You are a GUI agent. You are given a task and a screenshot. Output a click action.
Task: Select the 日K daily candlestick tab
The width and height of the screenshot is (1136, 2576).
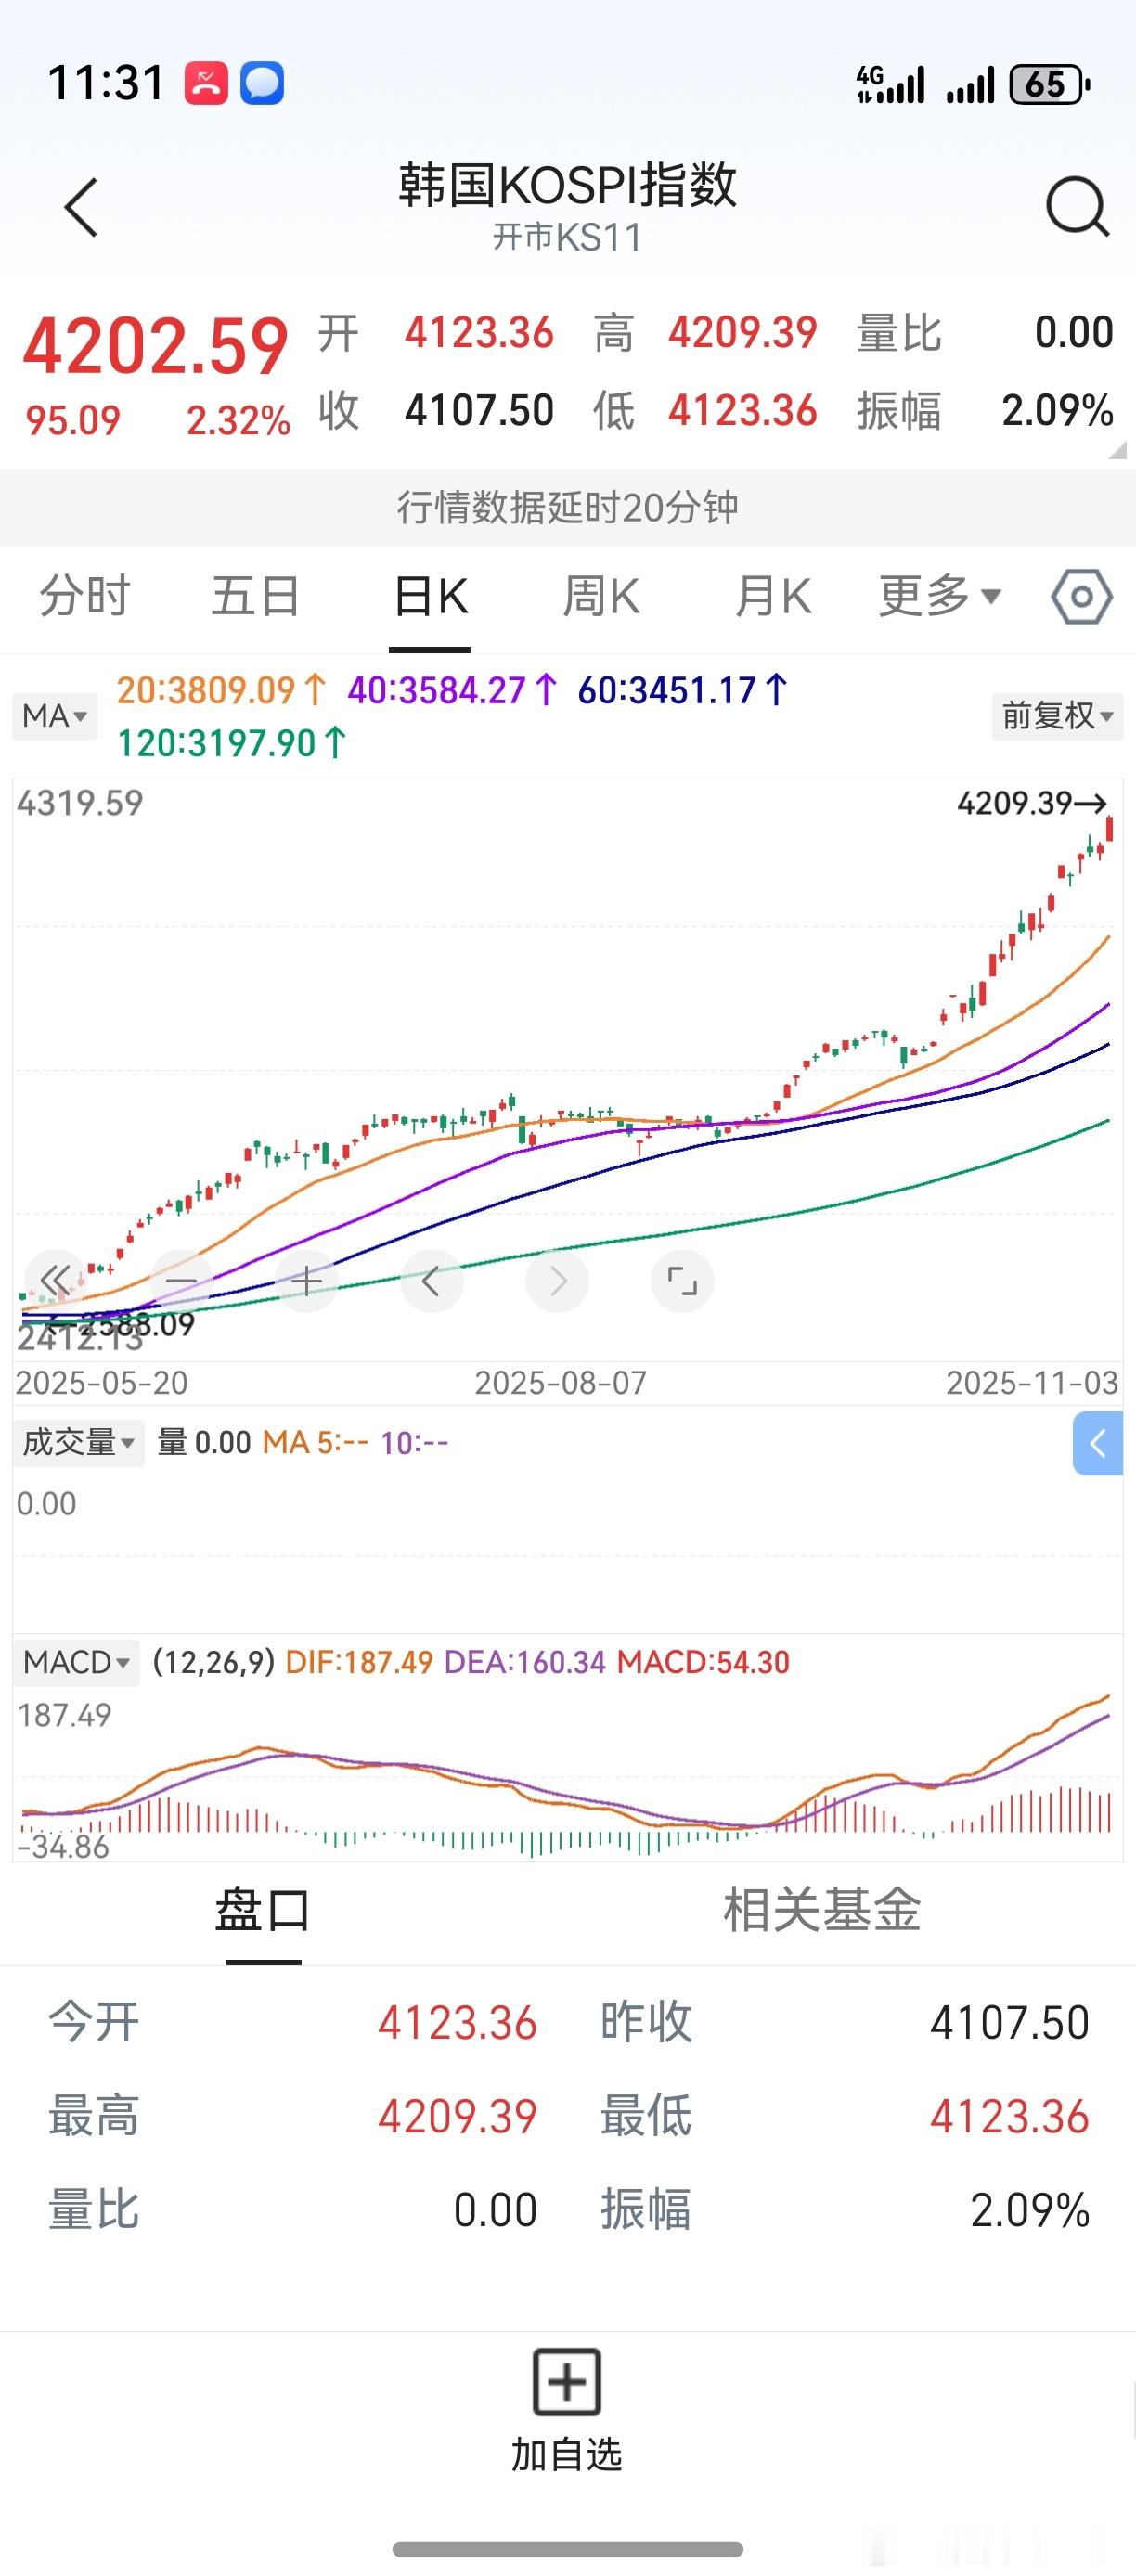[x=431, y=598]
